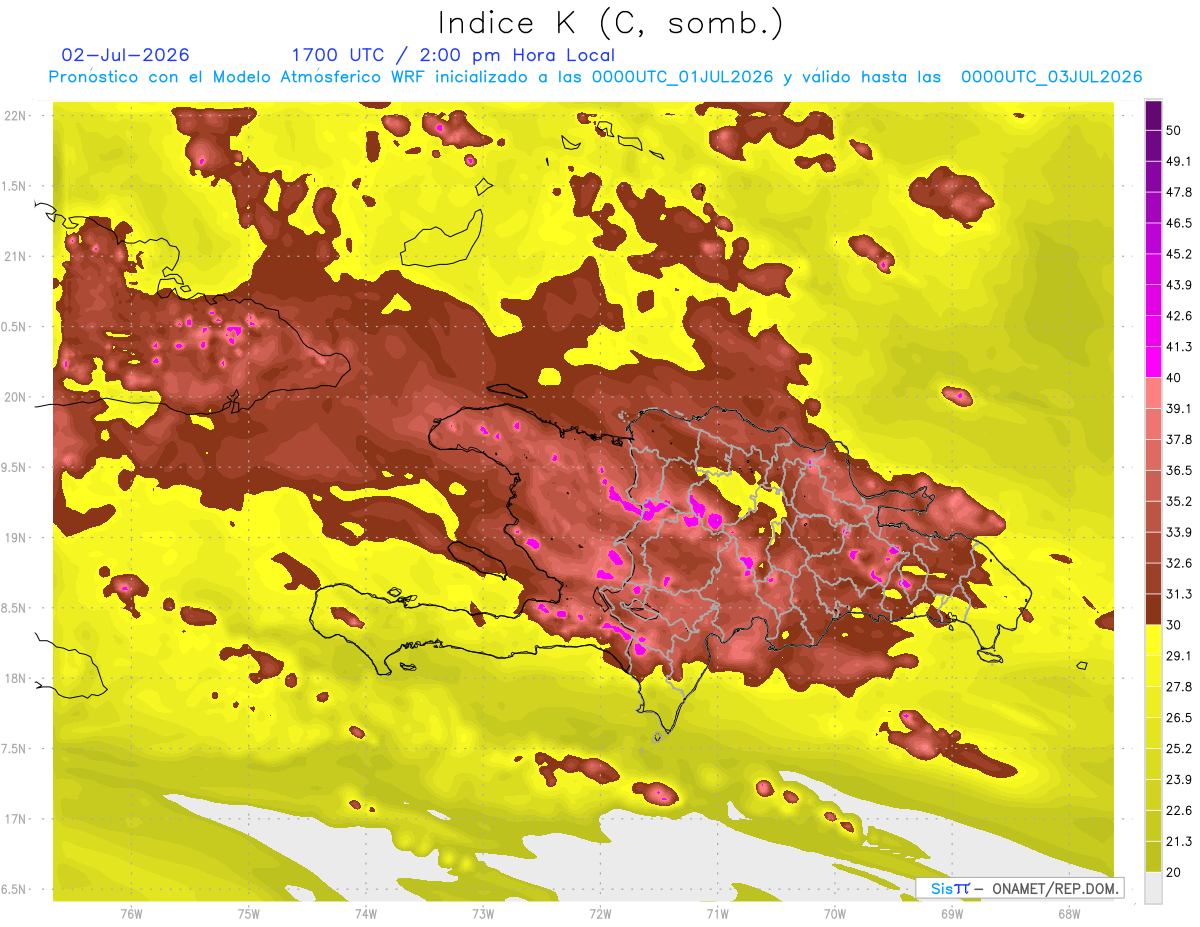Click the '1700 UTC / 2:00 pm Hora Local' time text

453,55
